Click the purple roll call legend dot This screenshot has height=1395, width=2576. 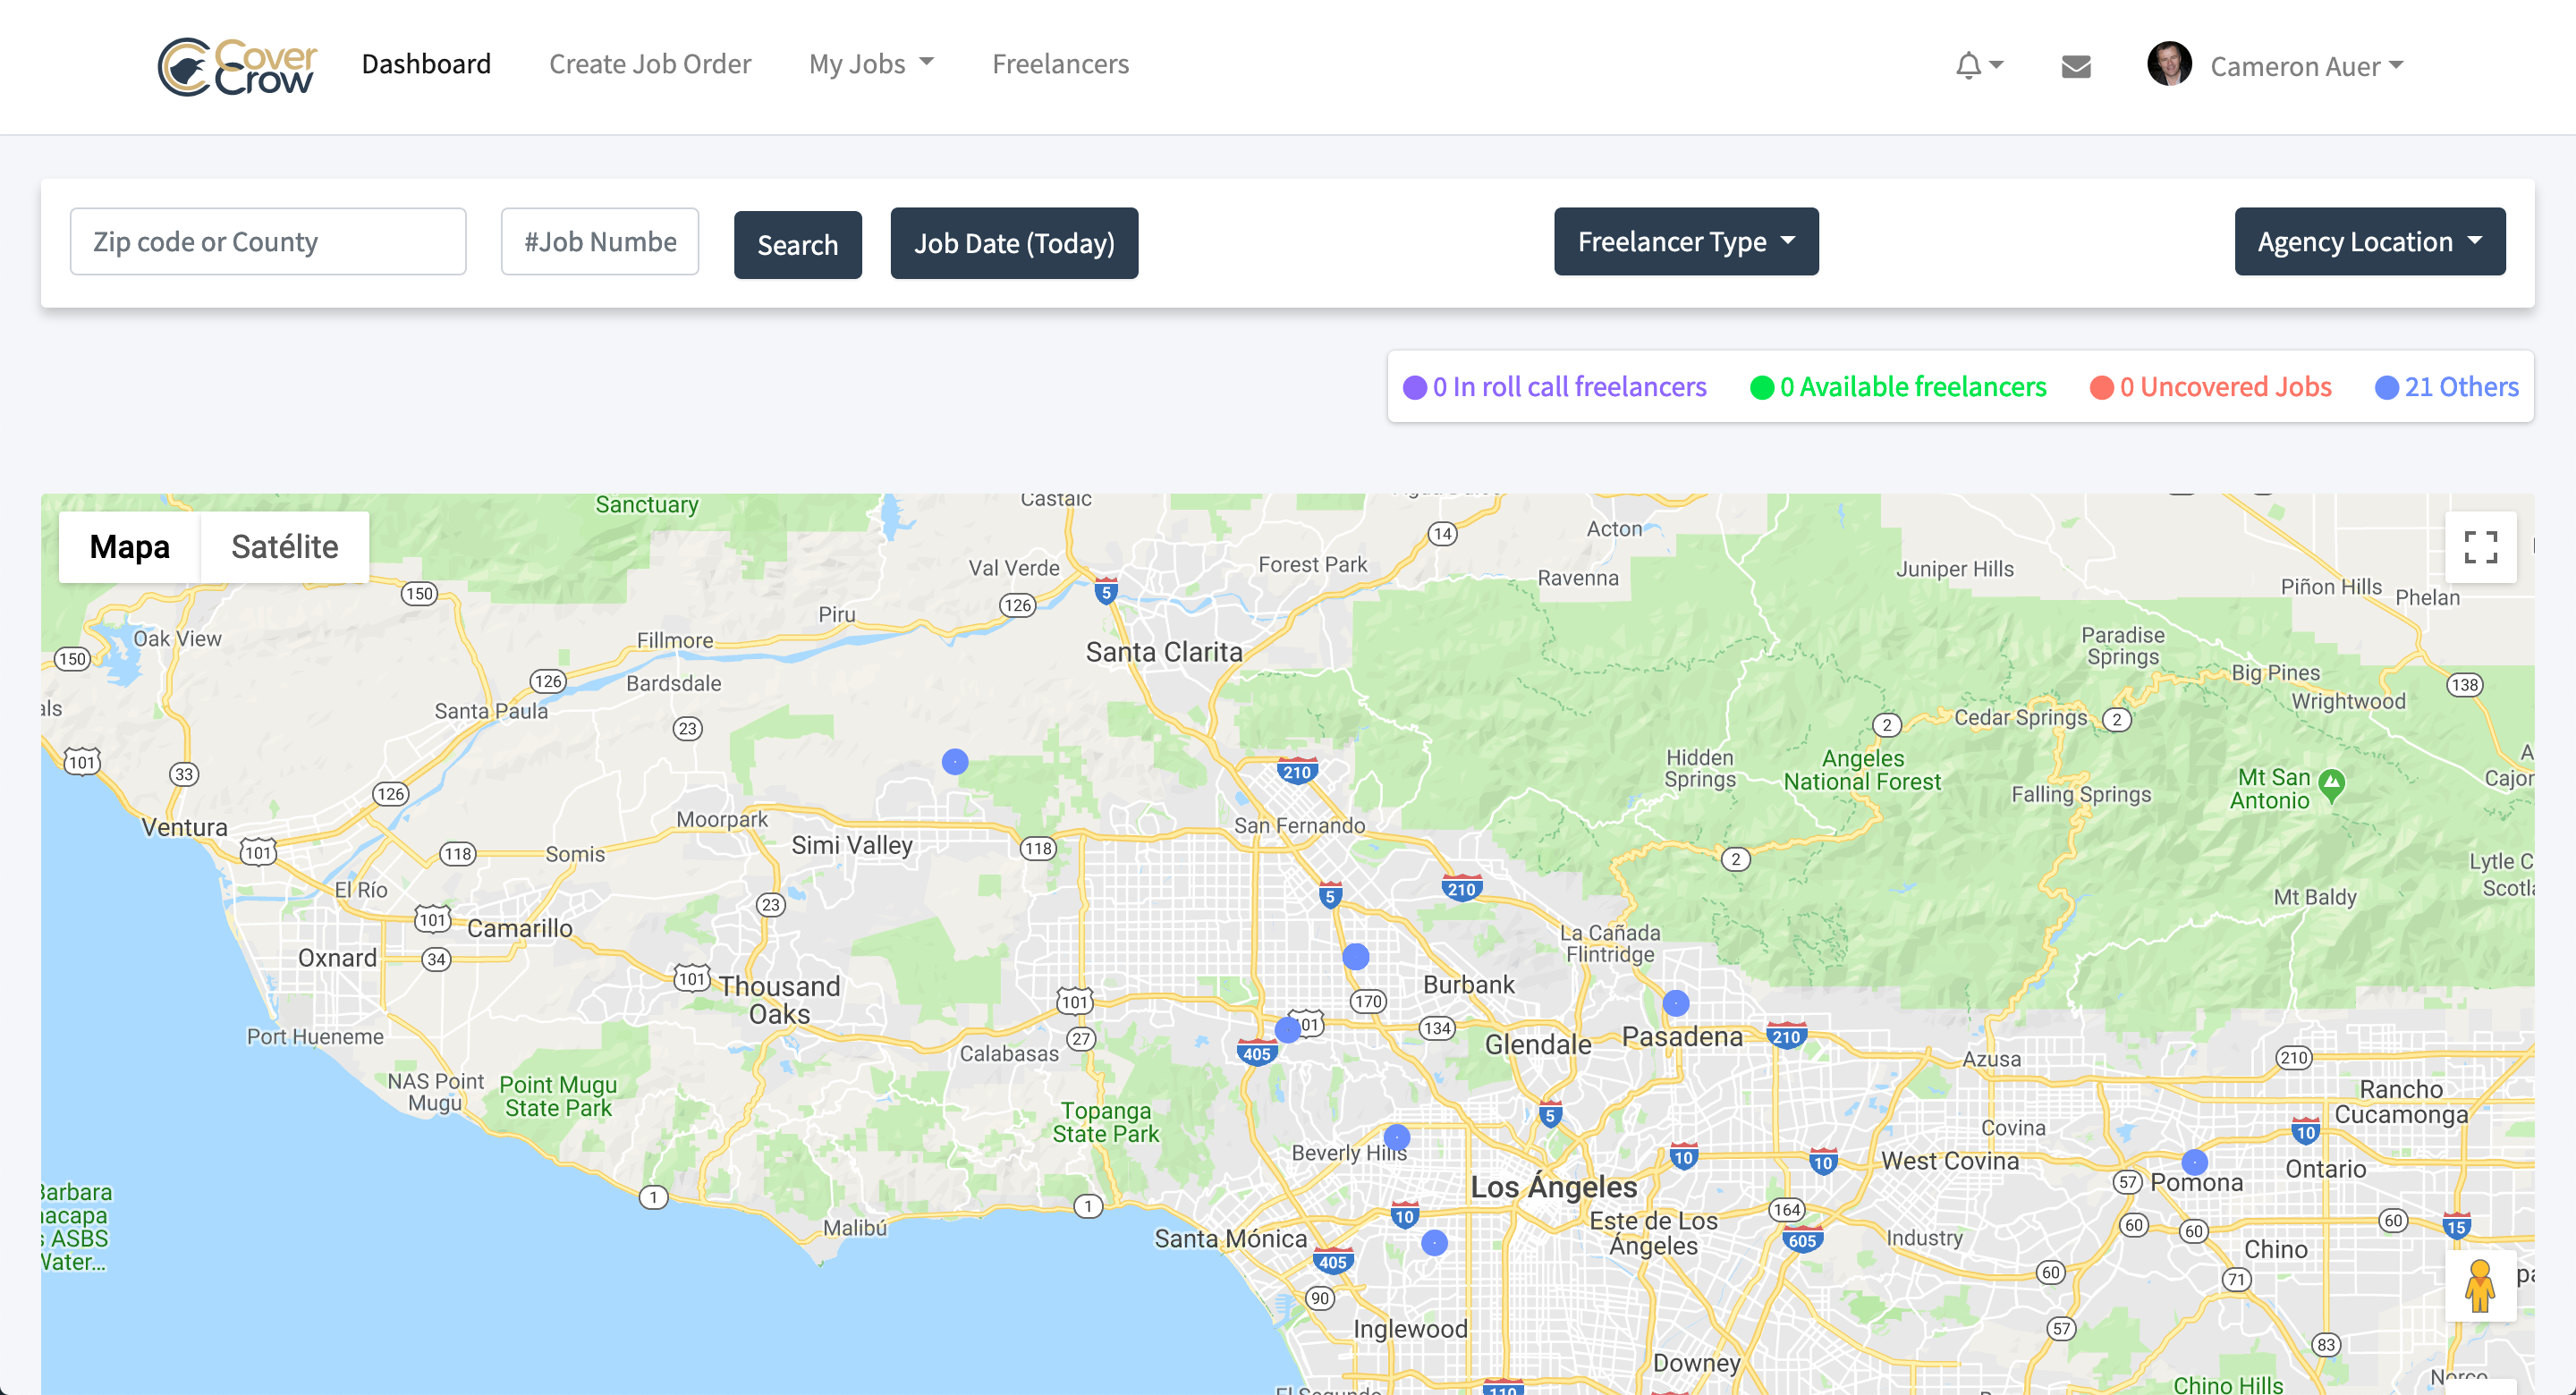pyautogui.click(x=1414, y=388)
